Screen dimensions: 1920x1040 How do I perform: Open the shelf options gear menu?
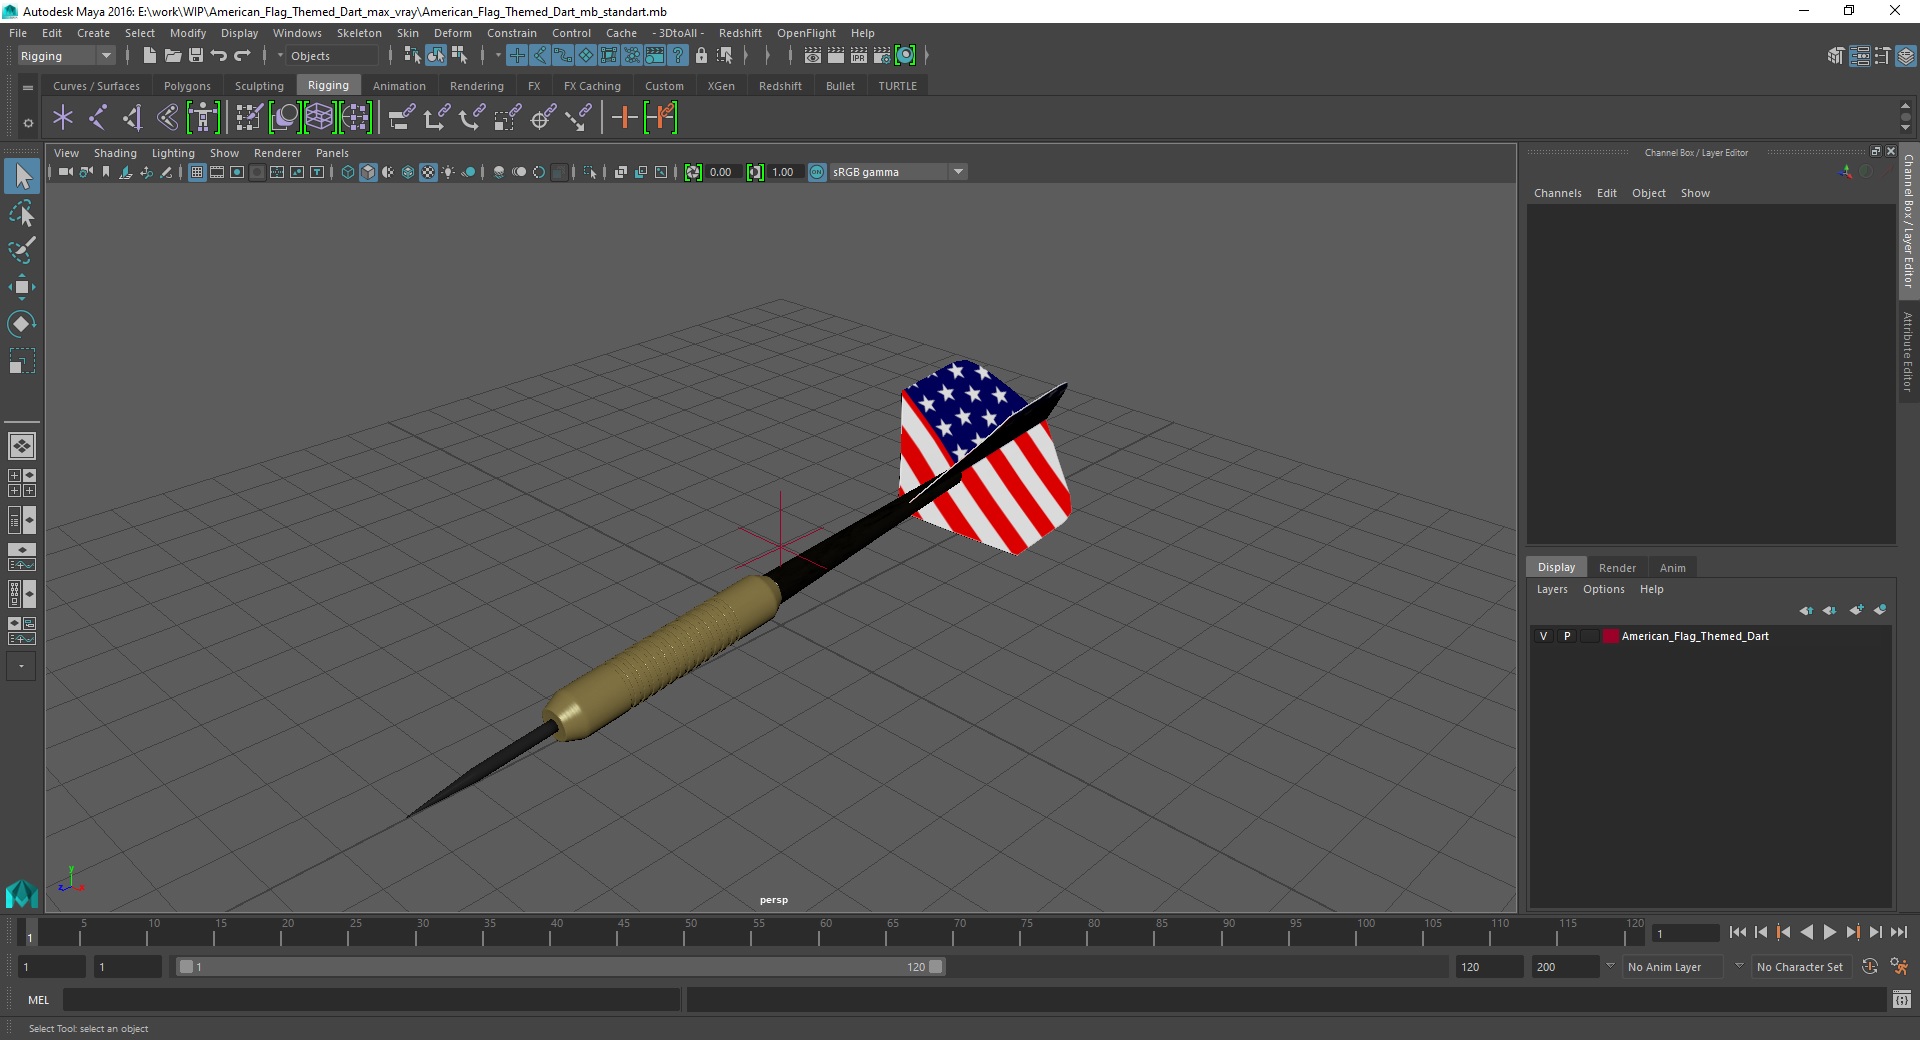(28, 123)
